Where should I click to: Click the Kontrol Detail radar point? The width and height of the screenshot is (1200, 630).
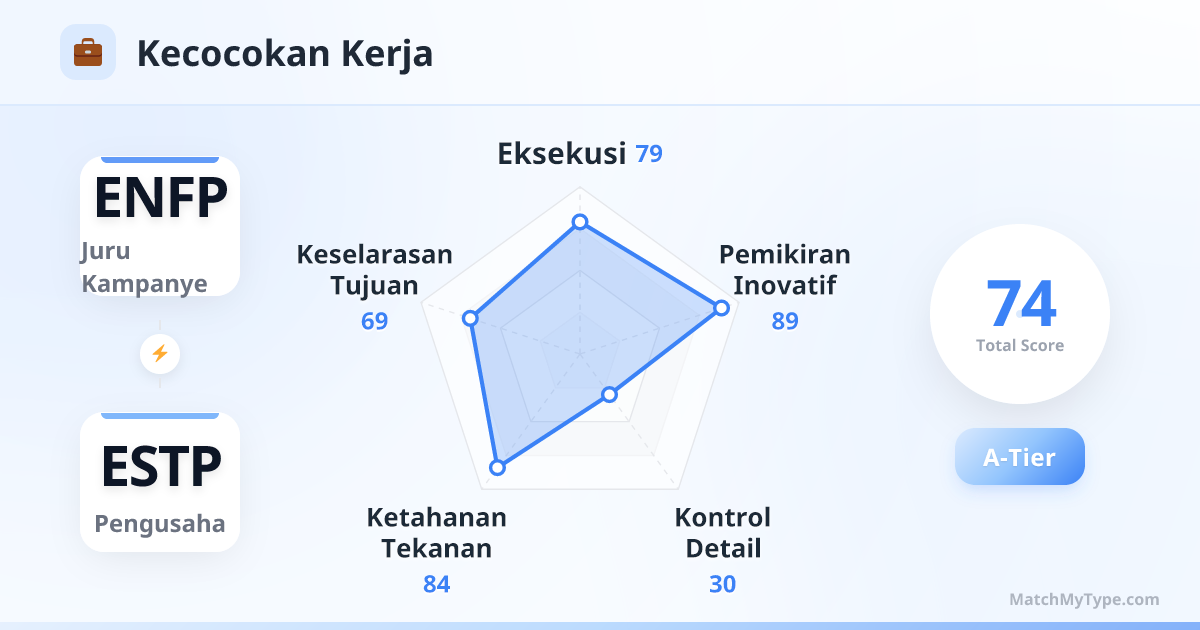click(610, 395)
